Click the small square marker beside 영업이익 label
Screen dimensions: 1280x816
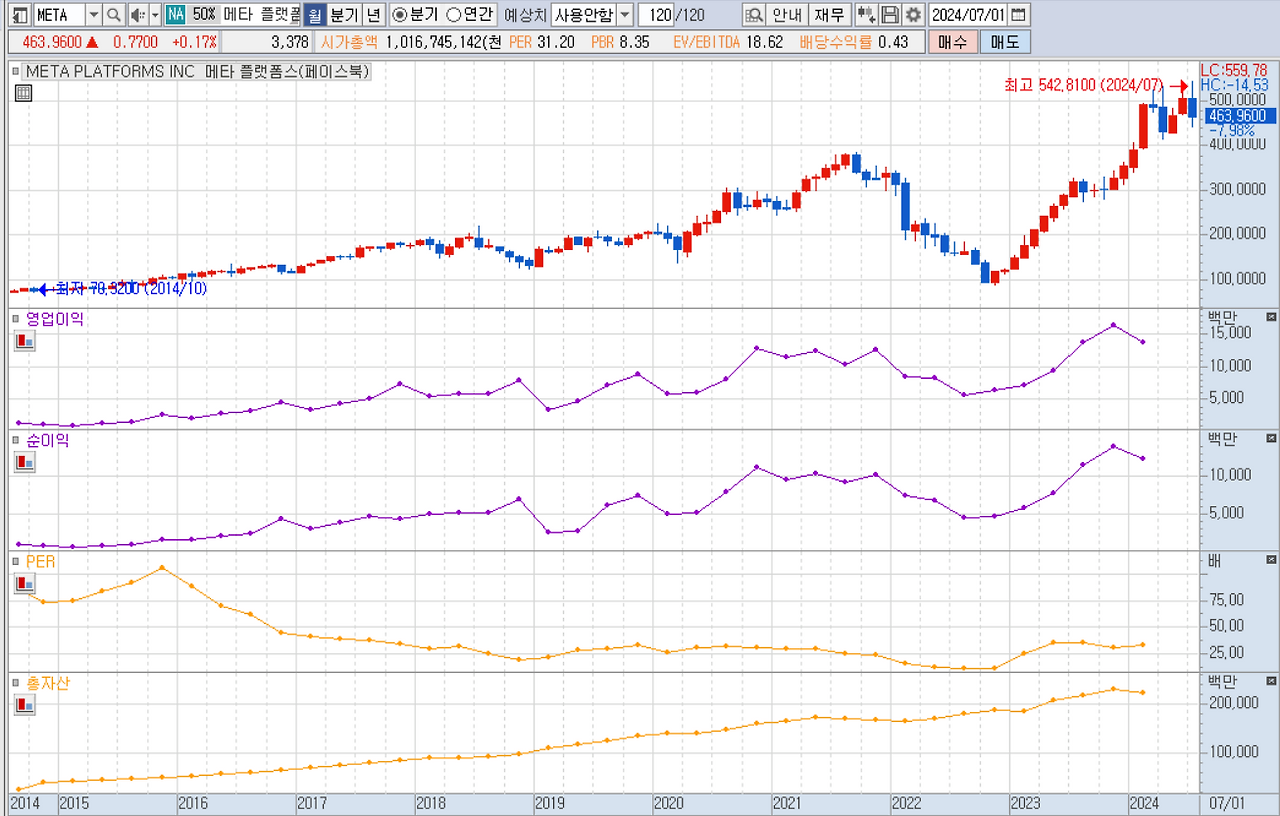tap(16, 319)
